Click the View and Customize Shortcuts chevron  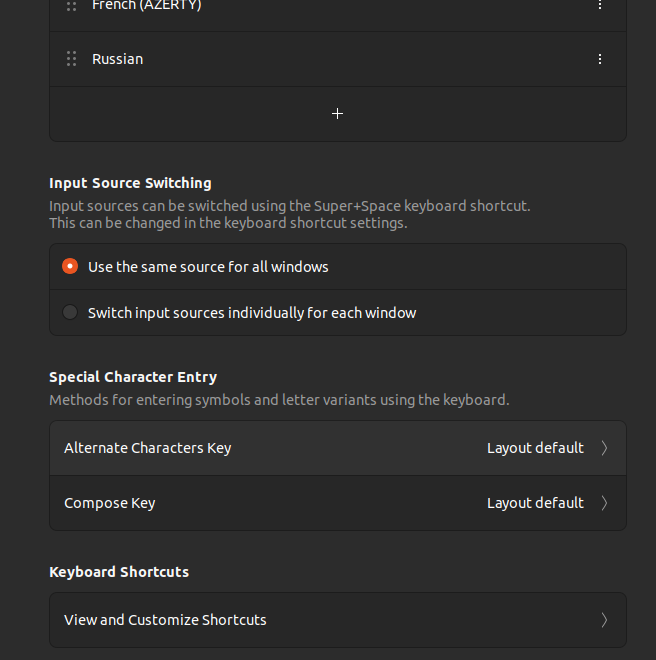point(604,620)
